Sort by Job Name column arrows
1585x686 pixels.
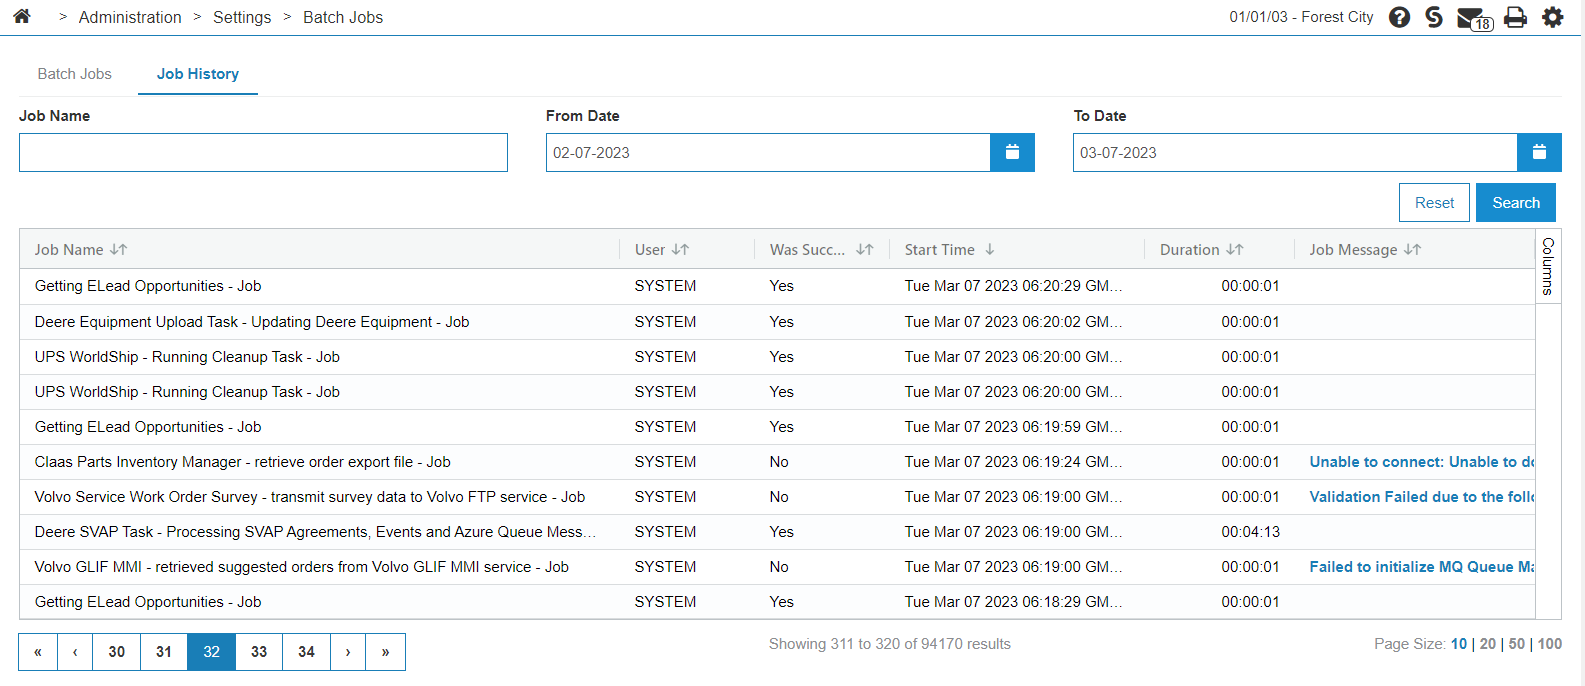click(x=119, y=250)
